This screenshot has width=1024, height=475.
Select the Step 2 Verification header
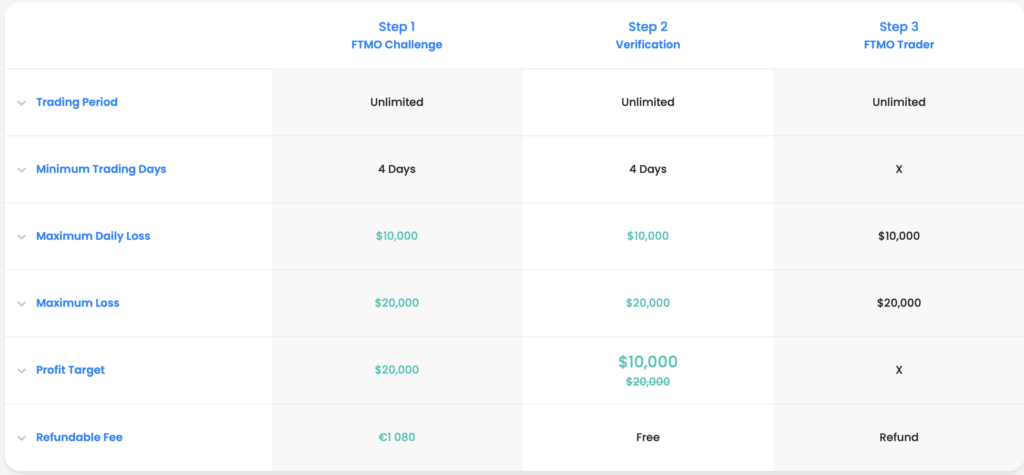point(648,36)
